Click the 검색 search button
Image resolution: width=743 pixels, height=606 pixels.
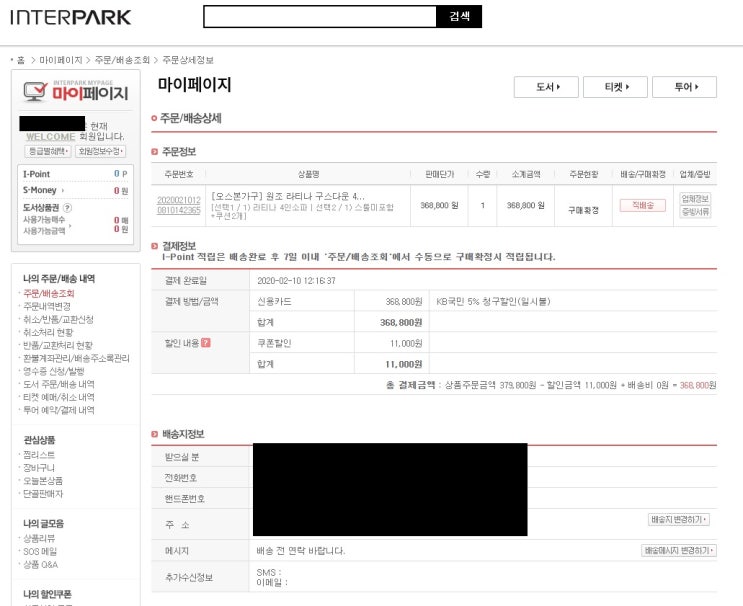coord(459,17)
